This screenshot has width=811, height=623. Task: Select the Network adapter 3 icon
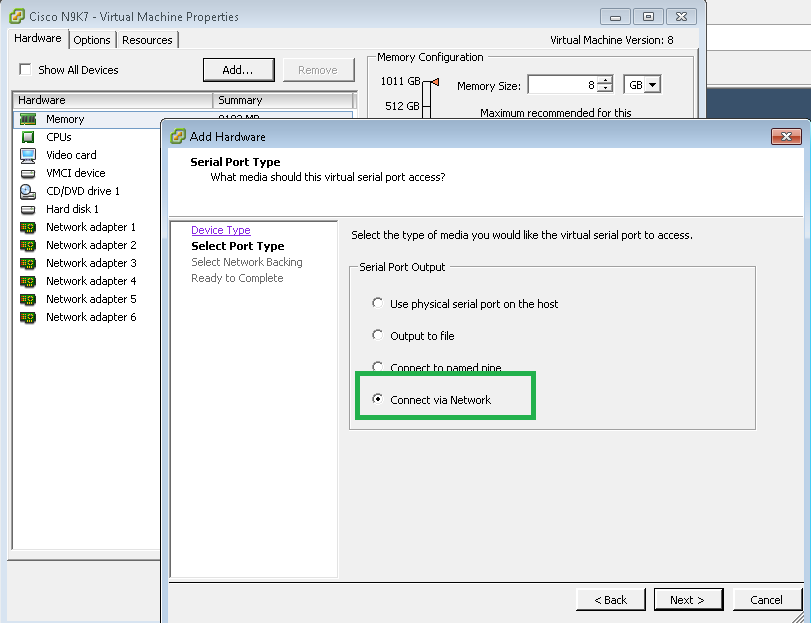28,263
